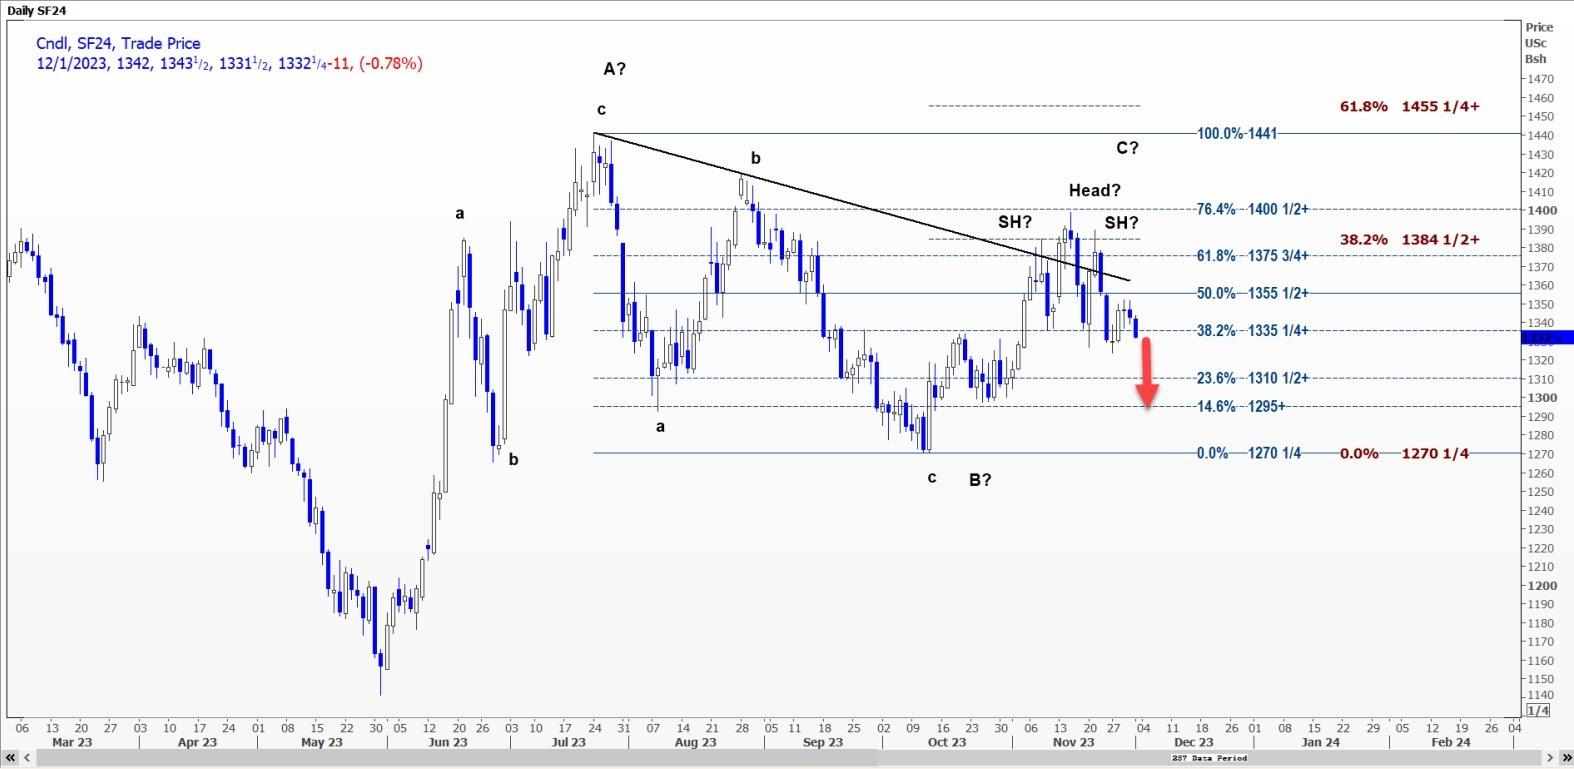Screen dimensions: 1574x769
Task: Click the red 0.0% 1270 1/4 label
Action: point(1404,453)
